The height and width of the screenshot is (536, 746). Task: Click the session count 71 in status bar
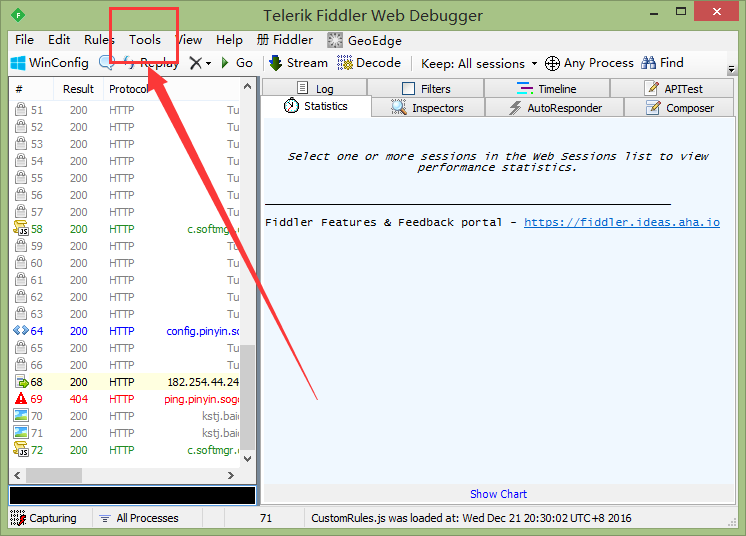[x=266, y=518]
